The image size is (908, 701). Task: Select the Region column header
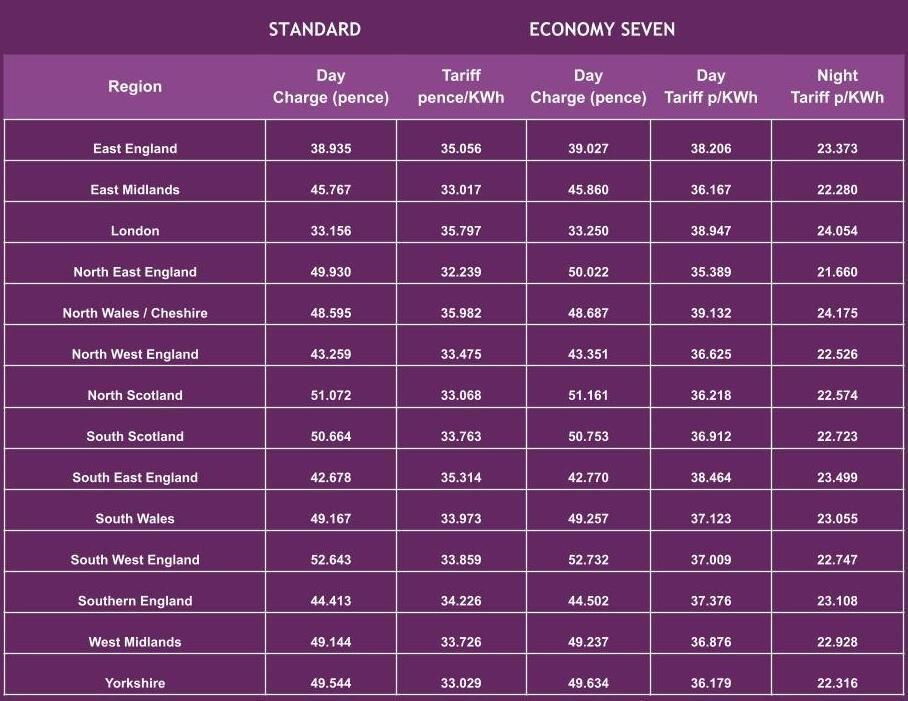click(135, 87)
